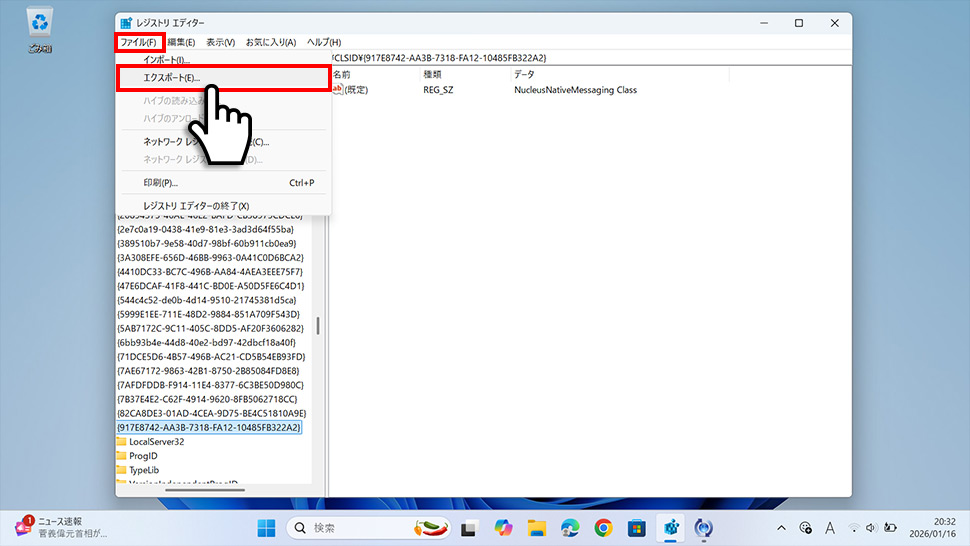The image size is (970, 546).
Task: Click the Windows Start button
Action: coord(267,527)
